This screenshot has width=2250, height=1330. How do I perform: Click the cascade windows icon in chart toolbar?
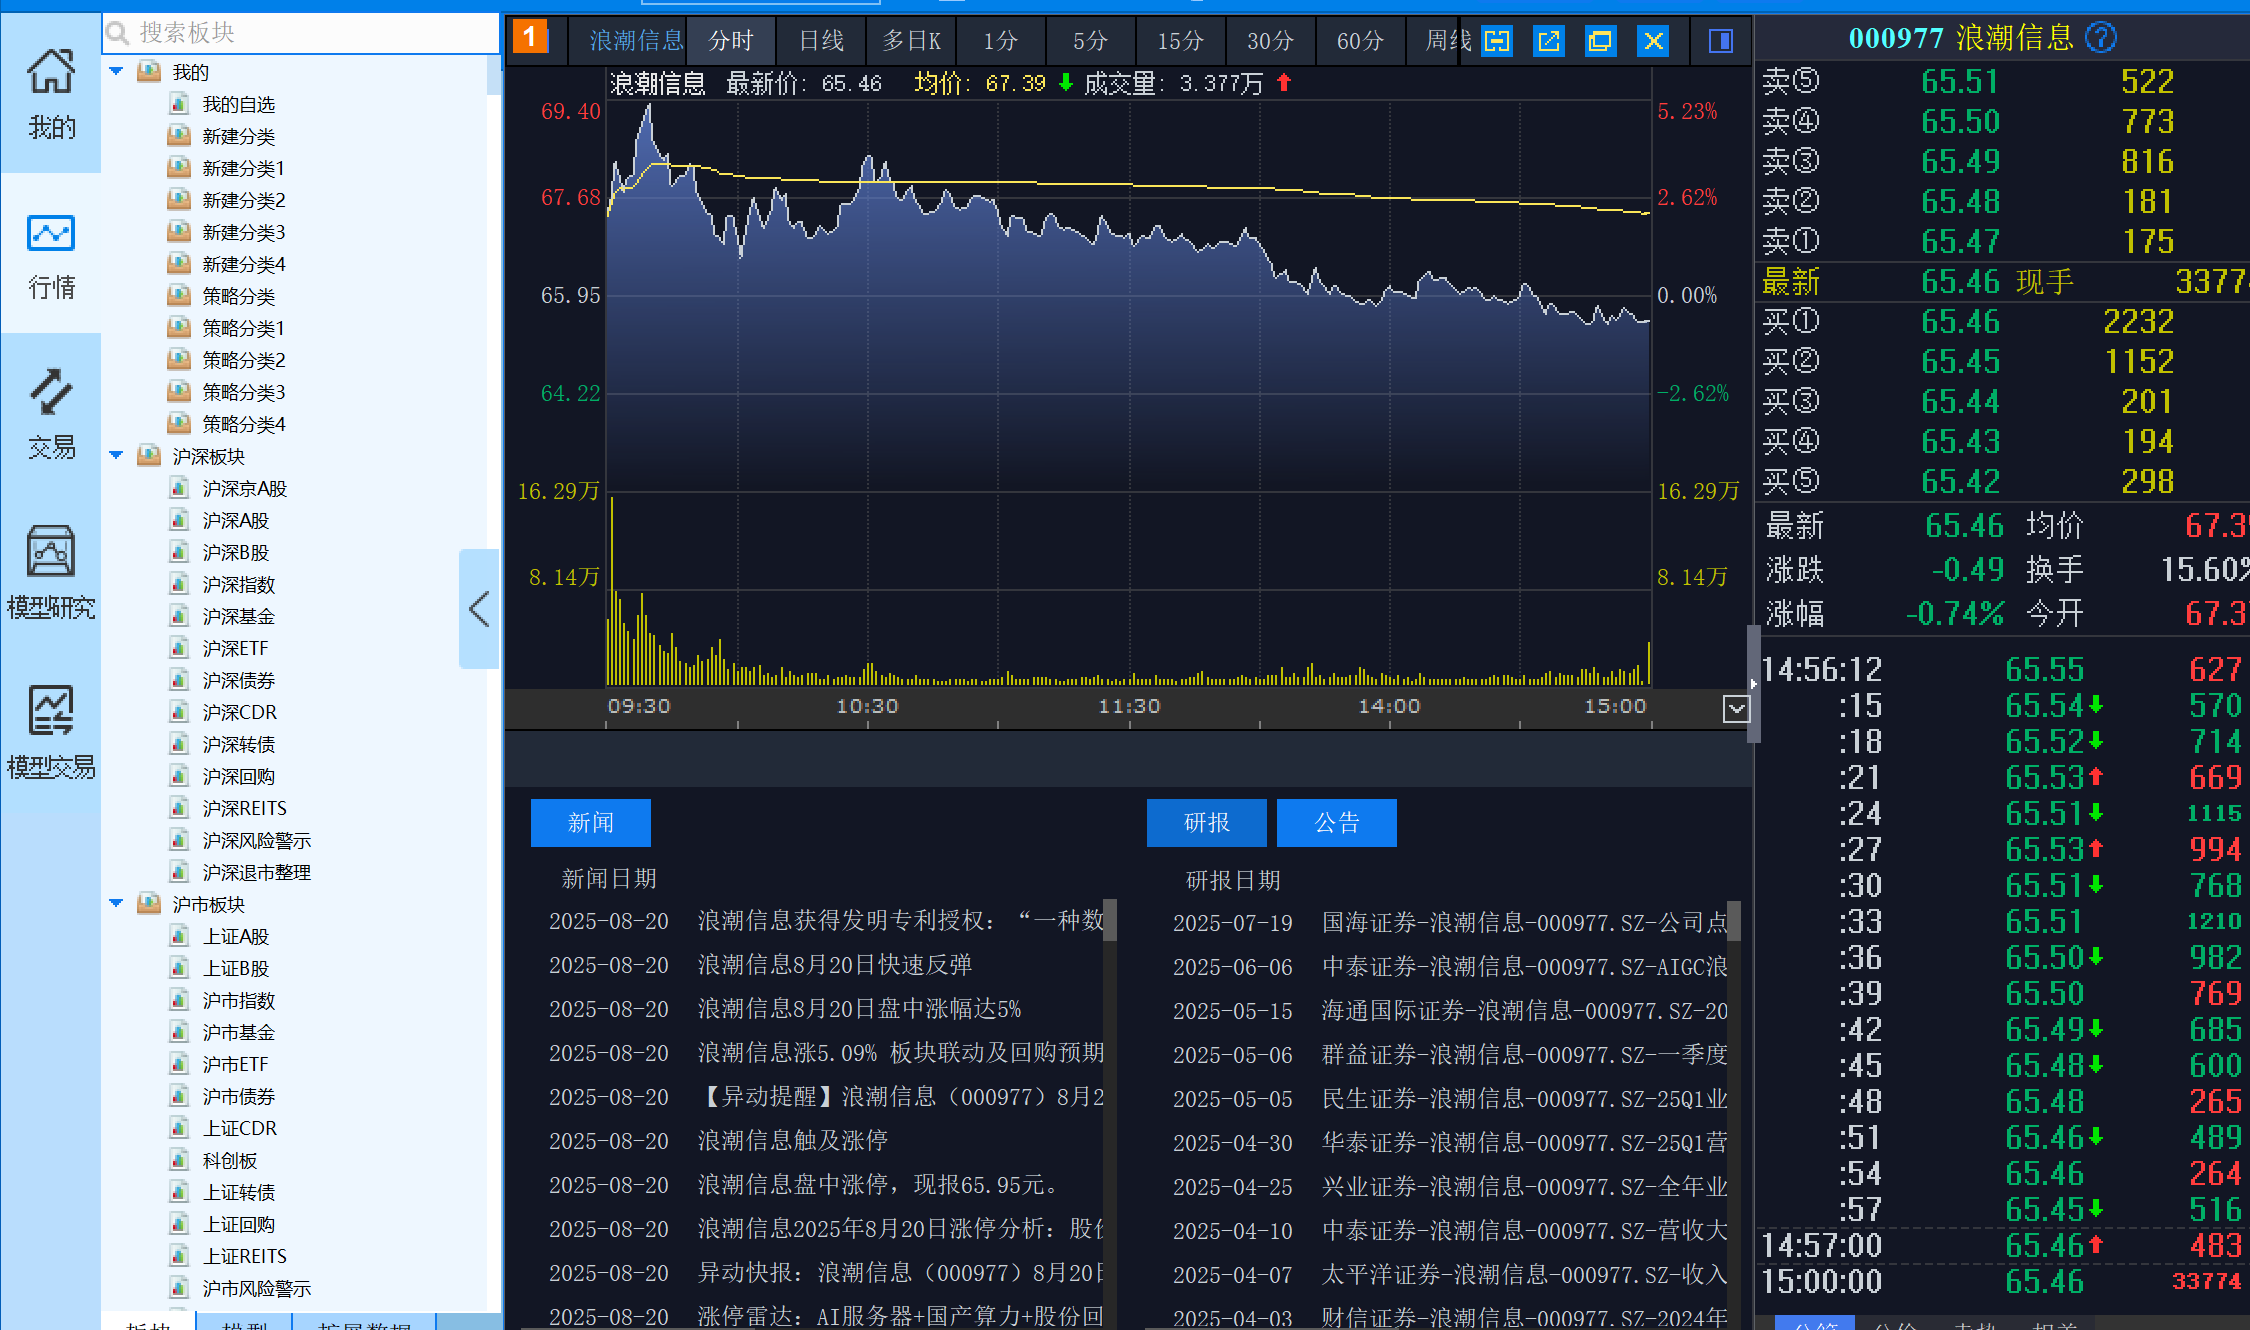pyautogui.click(x=1601, y=41)
